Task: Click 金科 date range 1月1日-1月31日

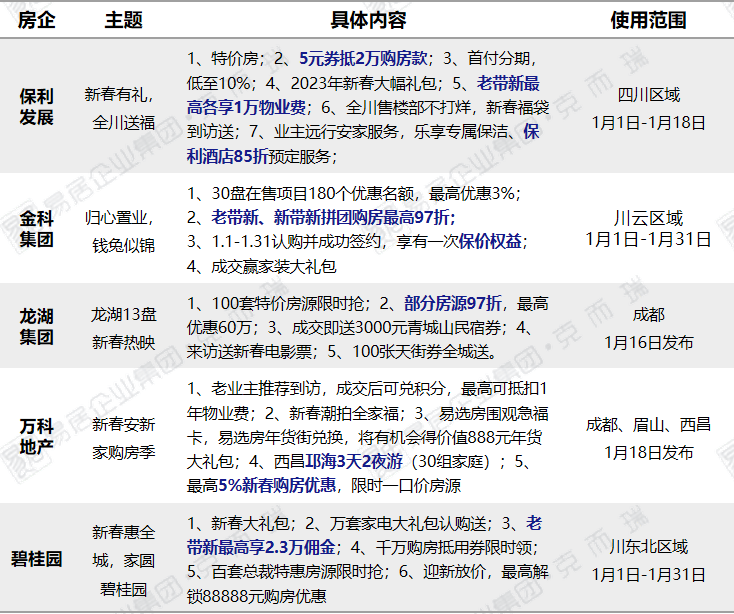Action: (x=648, y=240)
